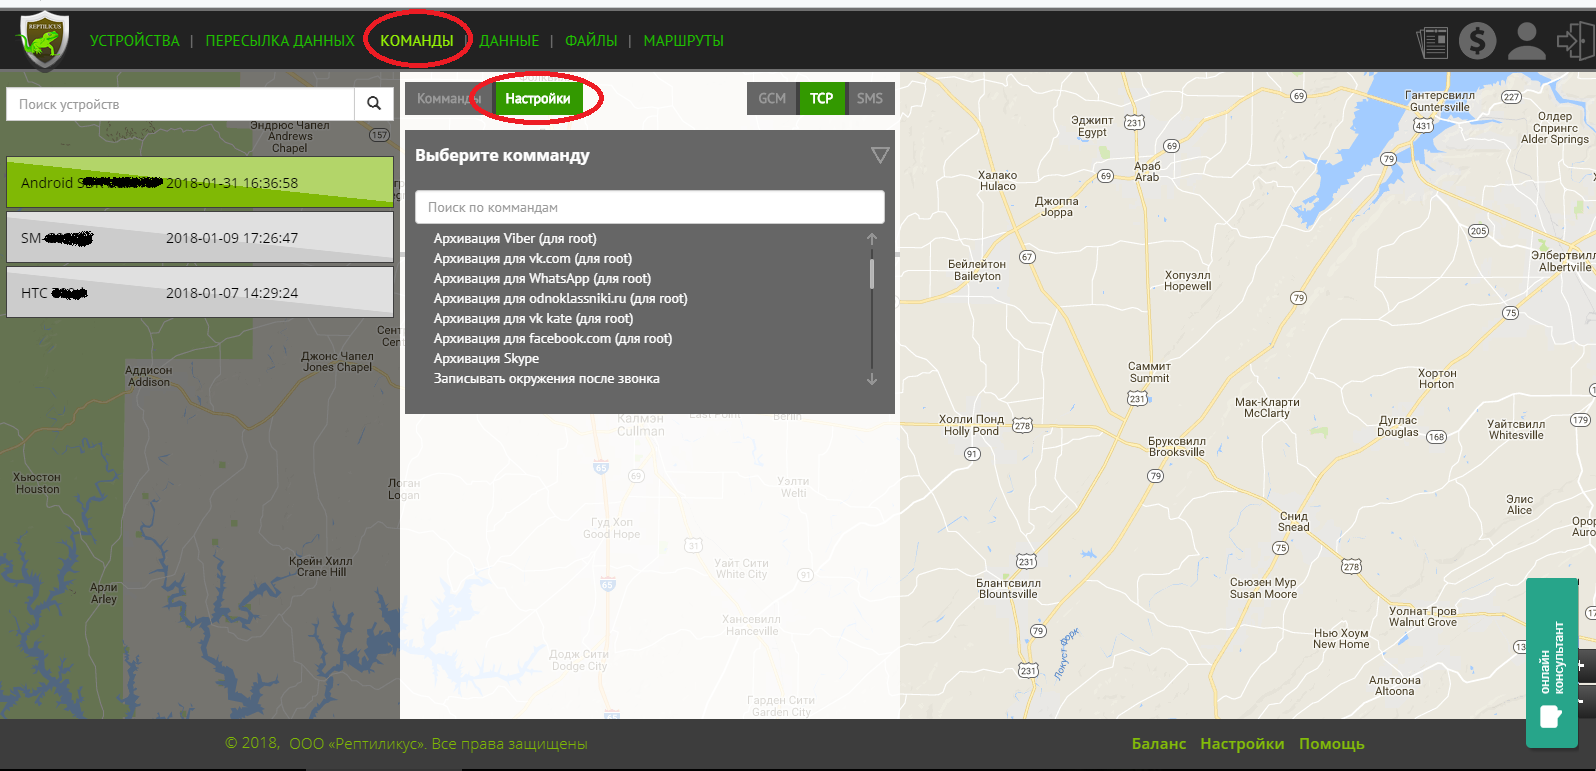Switch to the Настройки tab
The width and height of the screenshot is (1596, 771).
pyautogui.click(x=538, y=98)
